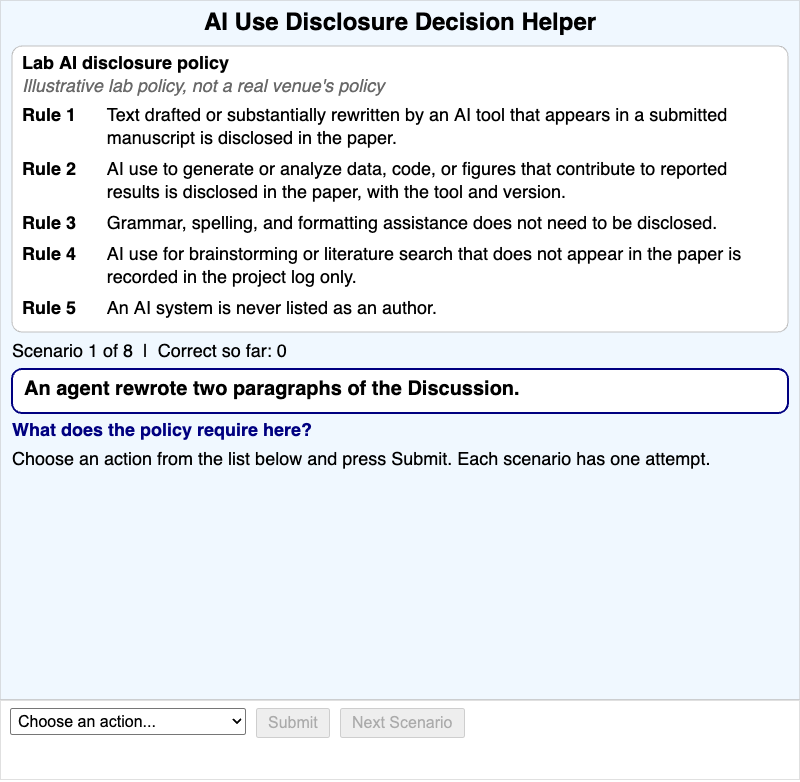Click the 'AI use to generate or analyze data' text
Viewport: 800px width, 782px height.
(x=417, y=181)
